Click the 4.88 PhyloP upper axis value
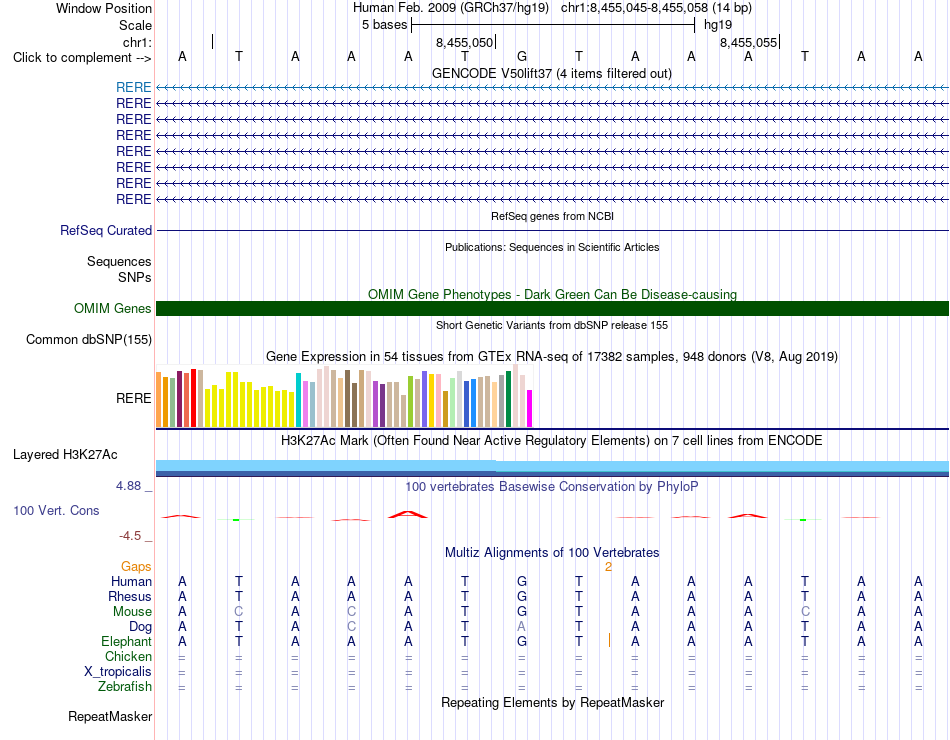 pyautogui.click(x=128, y=486)
